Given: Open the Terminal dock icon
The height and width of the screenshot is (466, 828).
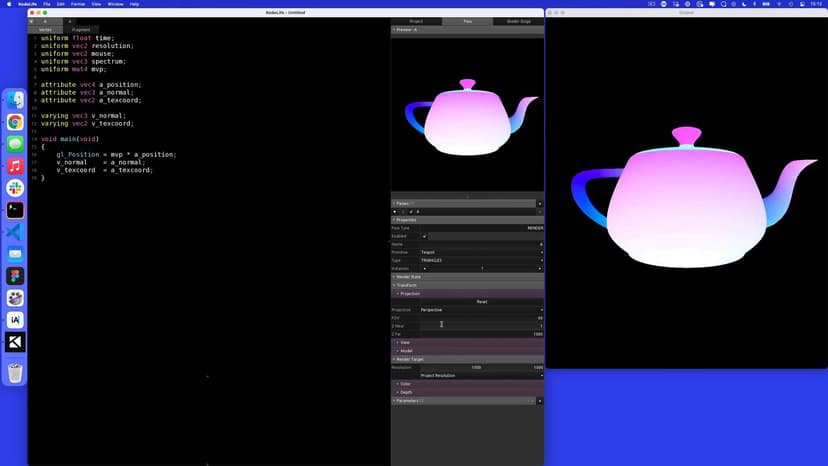Looking at the screenshot, I should point(15,210).
